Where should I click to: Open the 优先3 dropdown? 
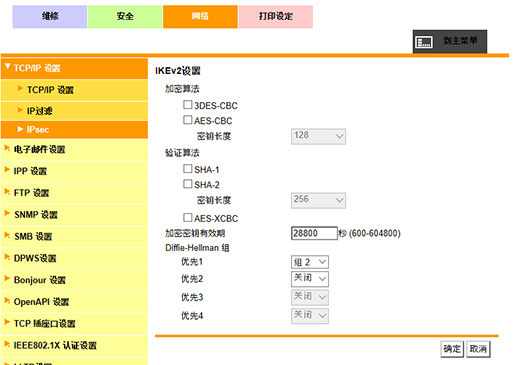310,297
